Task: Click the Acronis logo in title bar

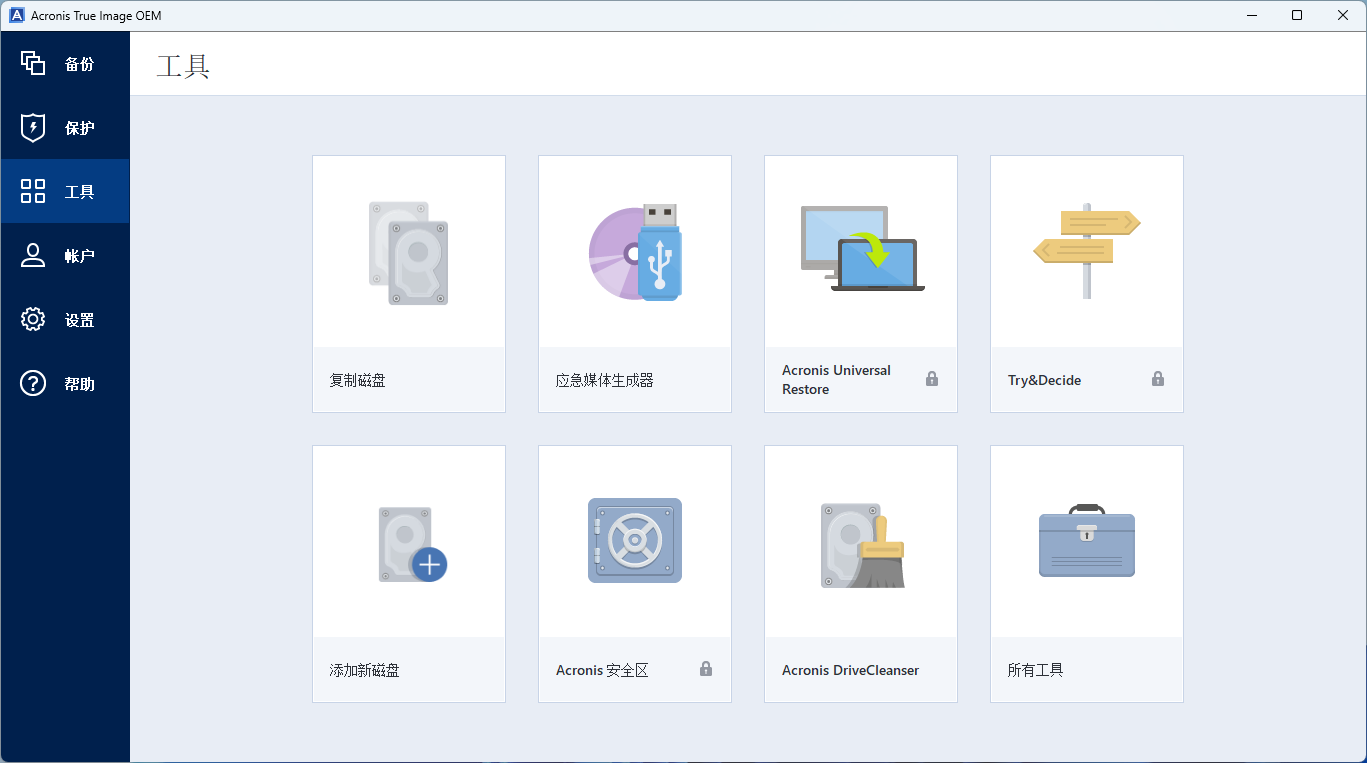Action: [x=17, y=15]
